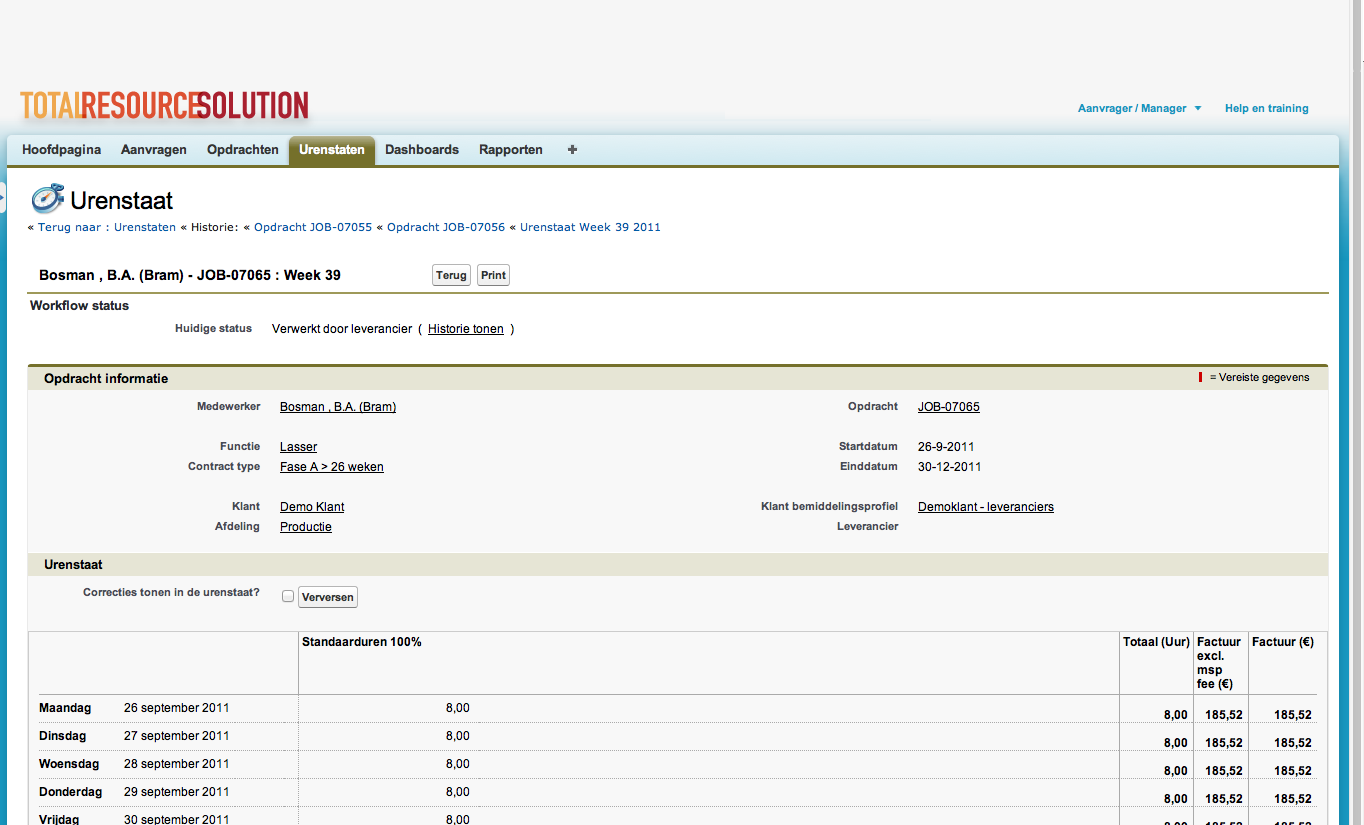Select the Startdatum value 26-9-2011

click(946, 447)
